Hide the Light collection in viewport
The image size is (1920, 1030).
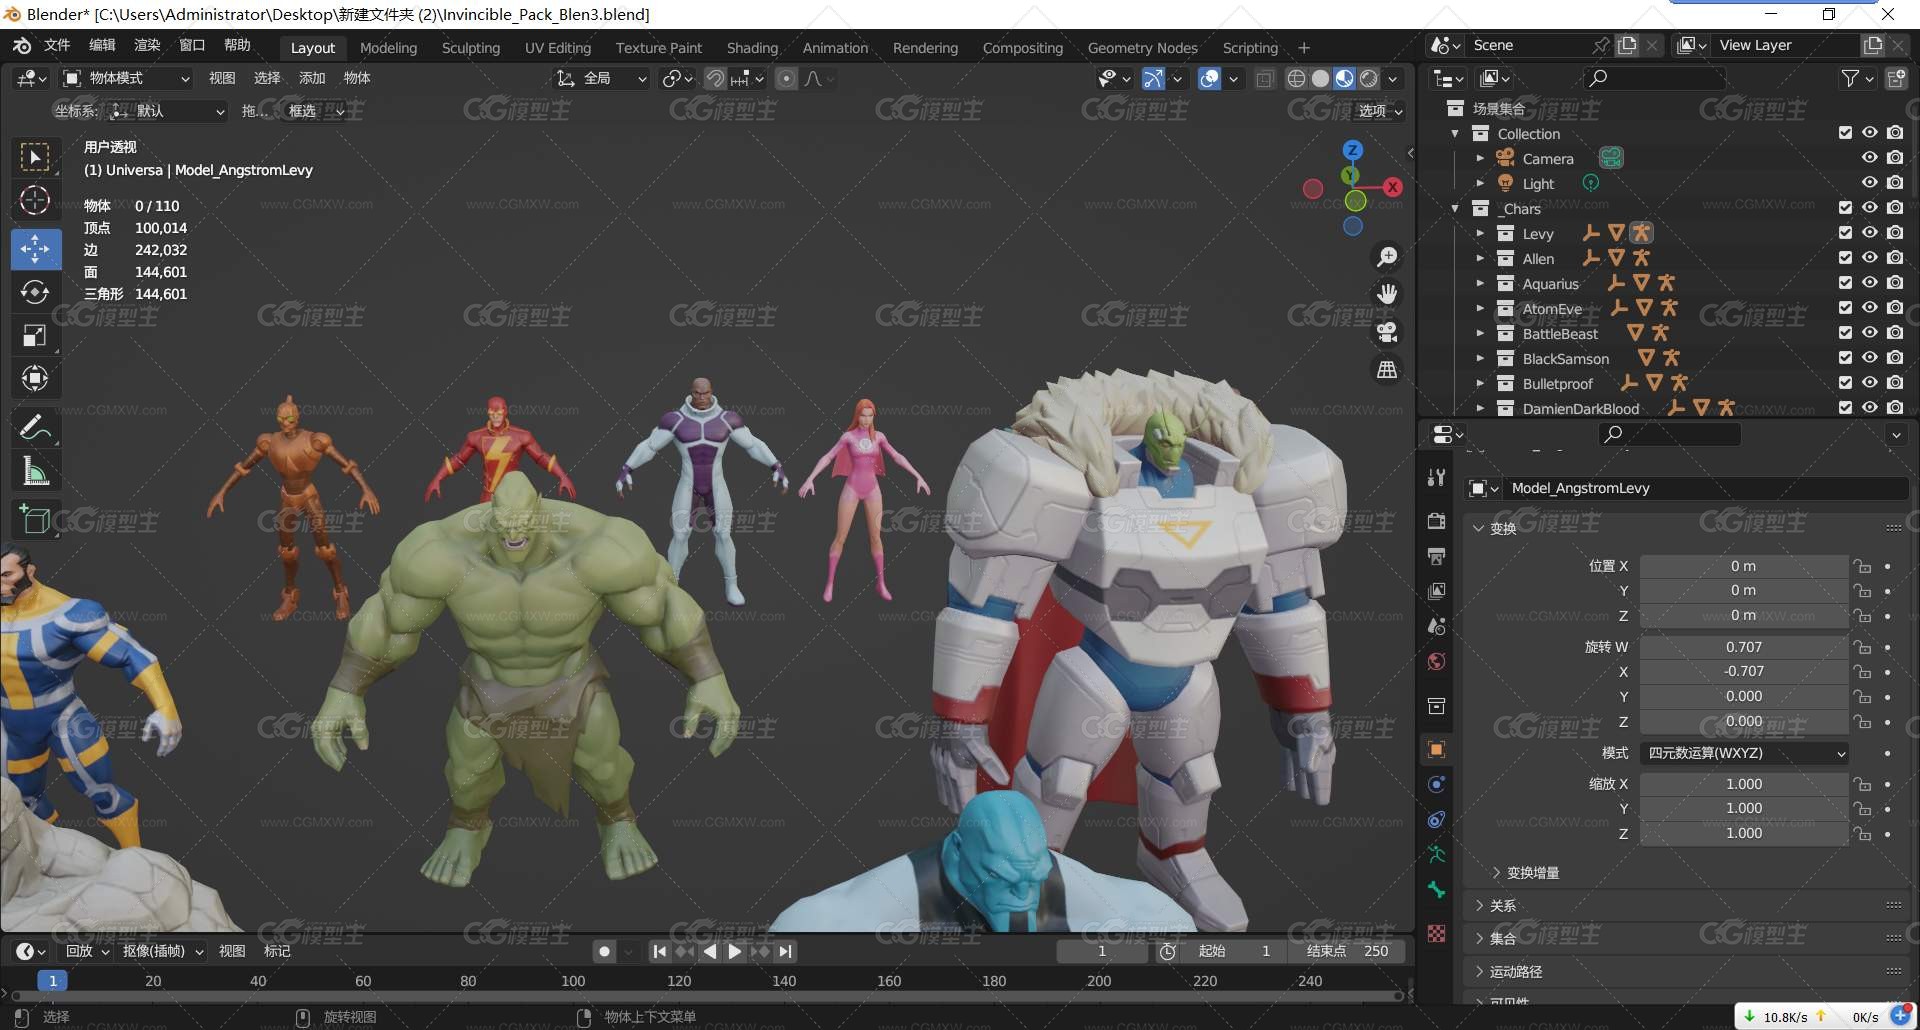1869,183
